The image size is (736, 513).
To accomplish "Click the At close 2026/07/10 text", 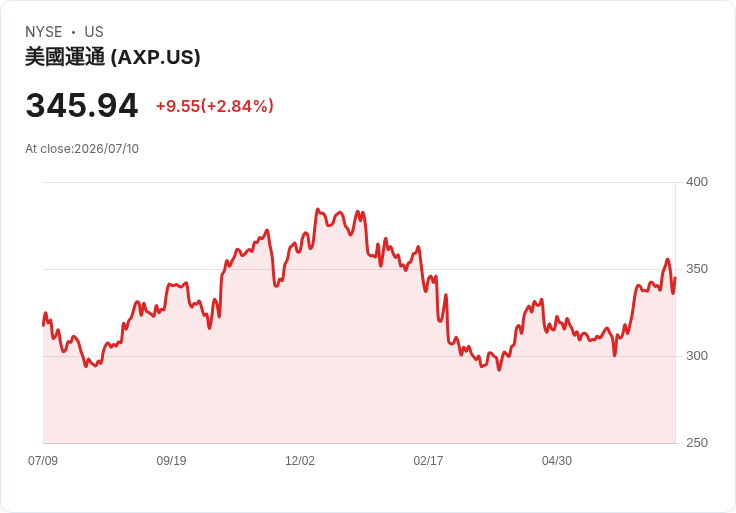I will point(82,149).
